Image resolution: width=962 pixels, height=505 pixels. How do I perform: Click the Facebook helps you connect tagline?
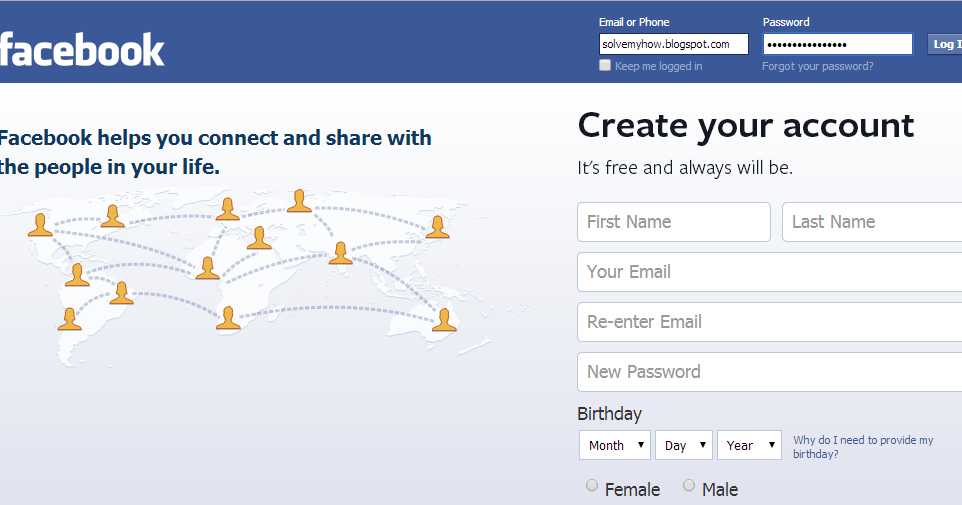pos(215,152)
